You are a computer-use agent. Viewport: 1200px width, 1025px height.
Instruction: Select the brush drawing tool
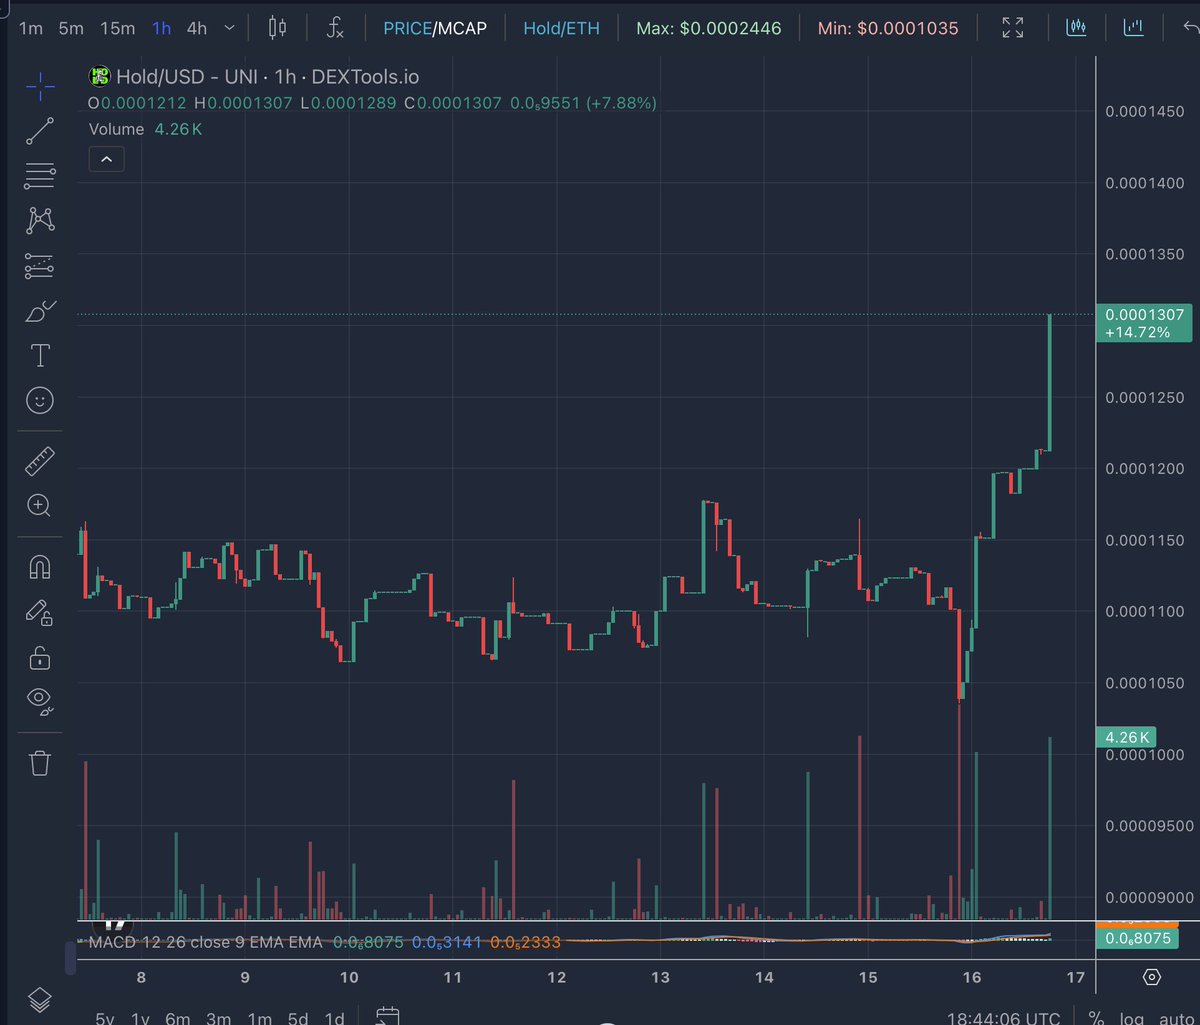[40, 312]
